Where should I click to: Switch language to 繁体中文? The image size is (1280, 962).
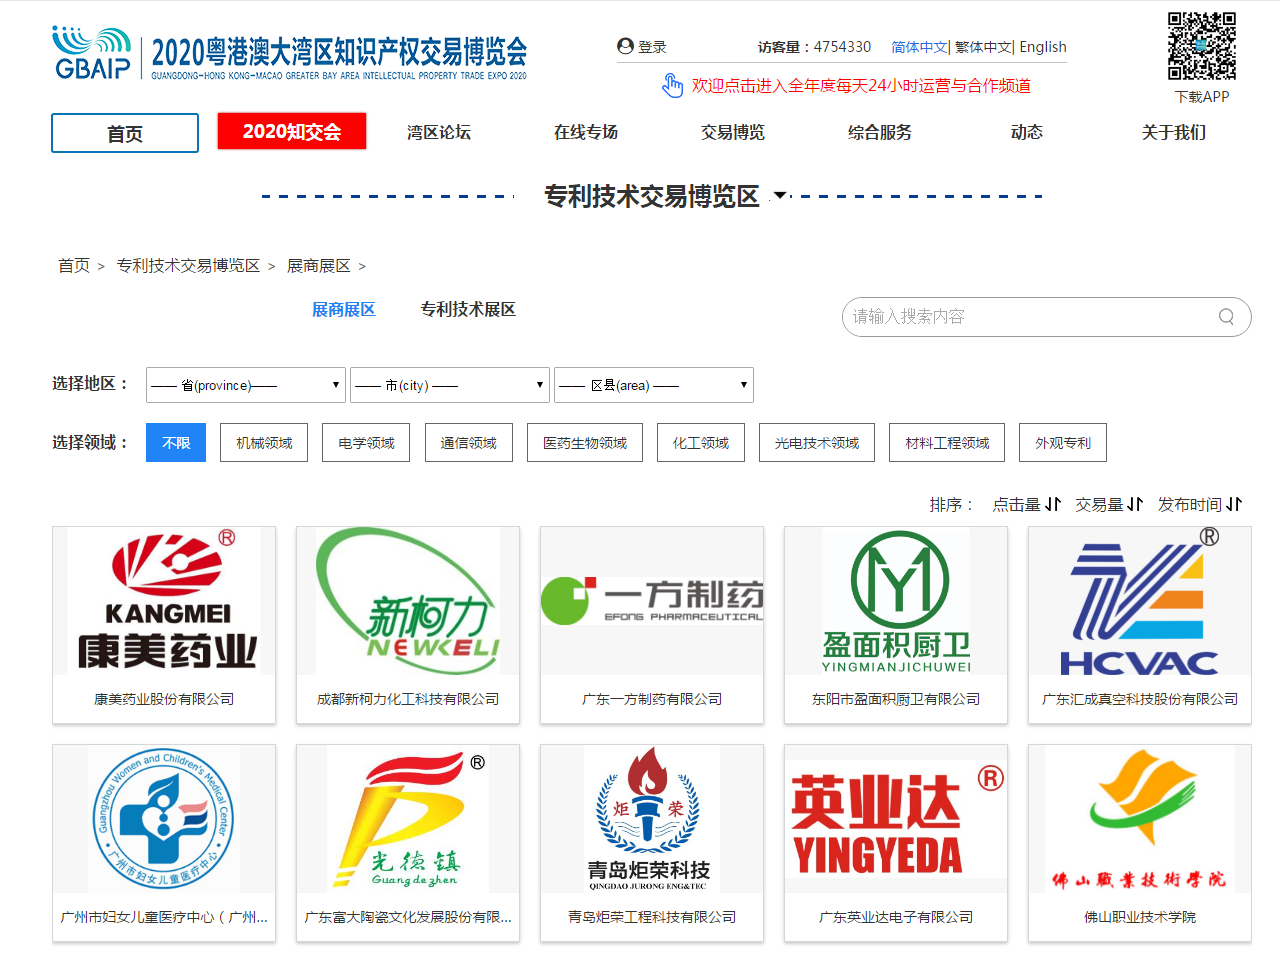coord(983,47)
